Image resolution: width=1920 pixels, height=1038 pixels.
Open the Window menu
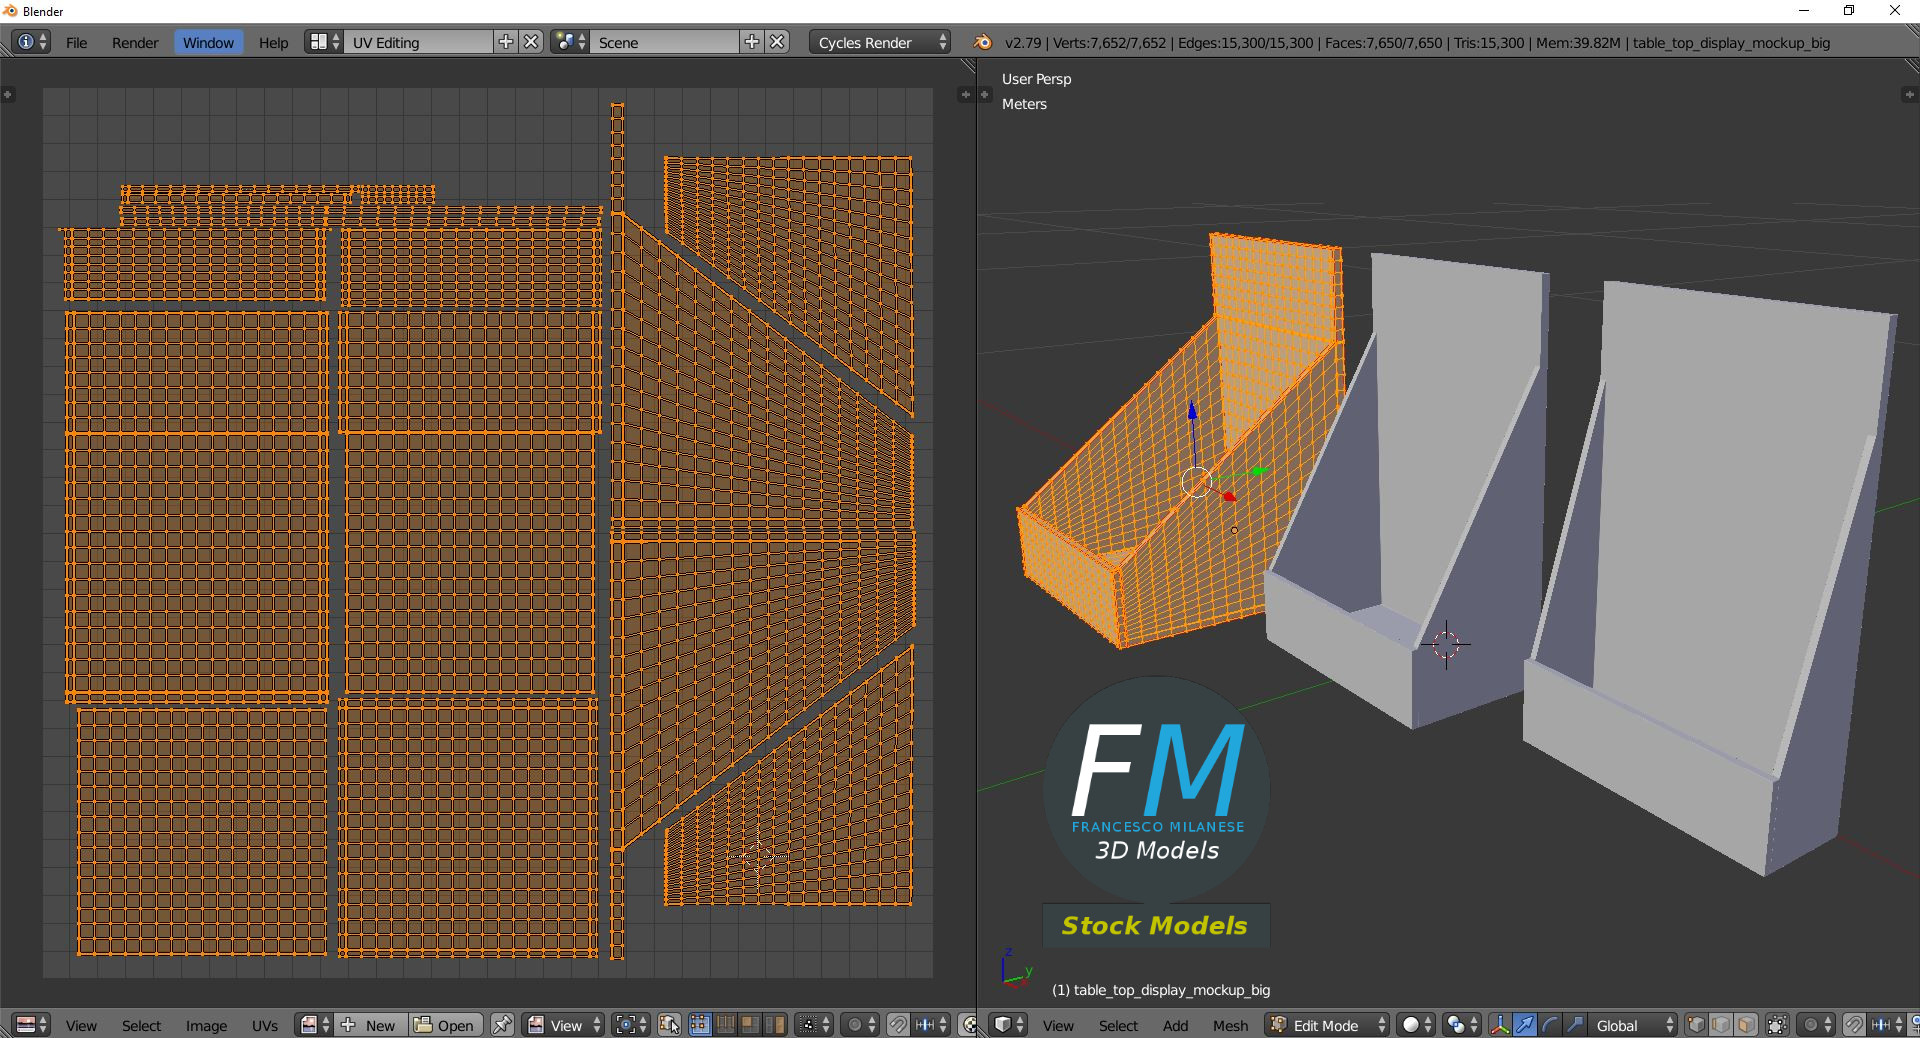[x=208, y=42]
